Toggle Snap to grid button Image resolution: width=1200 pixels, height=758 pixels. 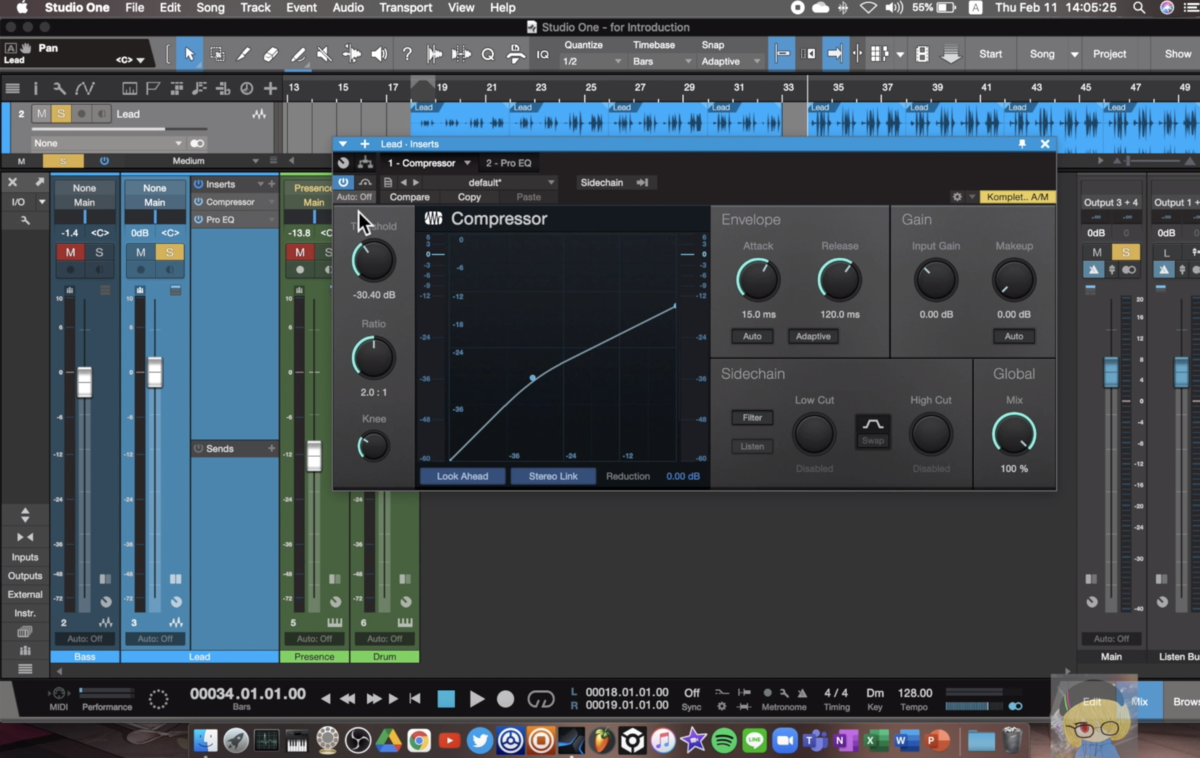point(782,54)
